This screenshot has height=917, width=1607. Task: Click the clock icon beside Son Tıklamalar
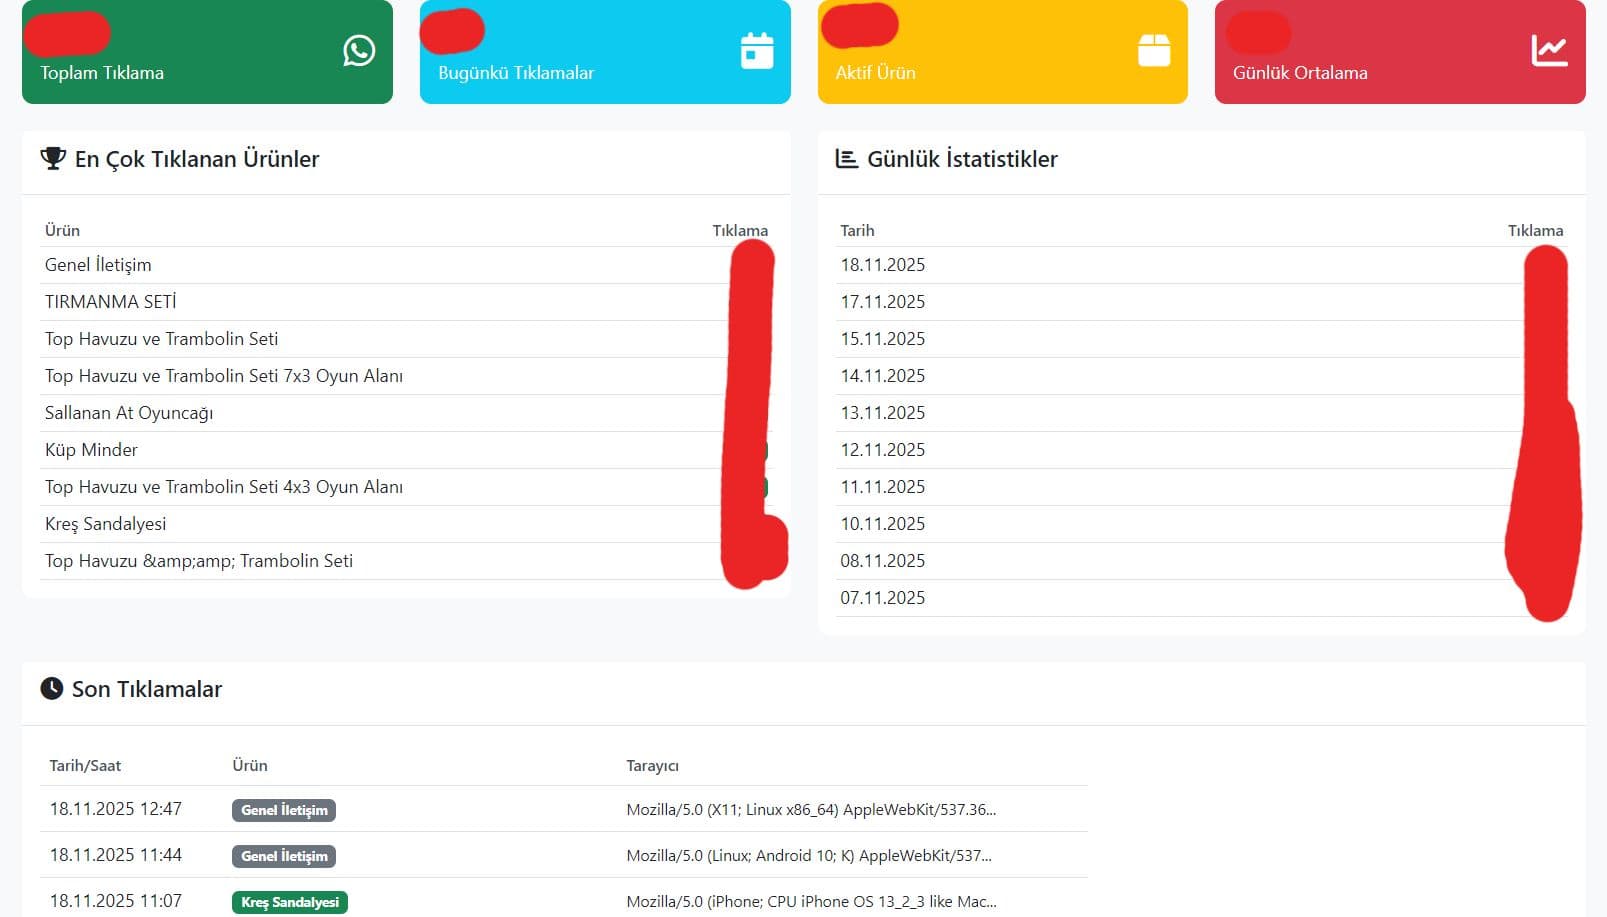tap(52, 688)
